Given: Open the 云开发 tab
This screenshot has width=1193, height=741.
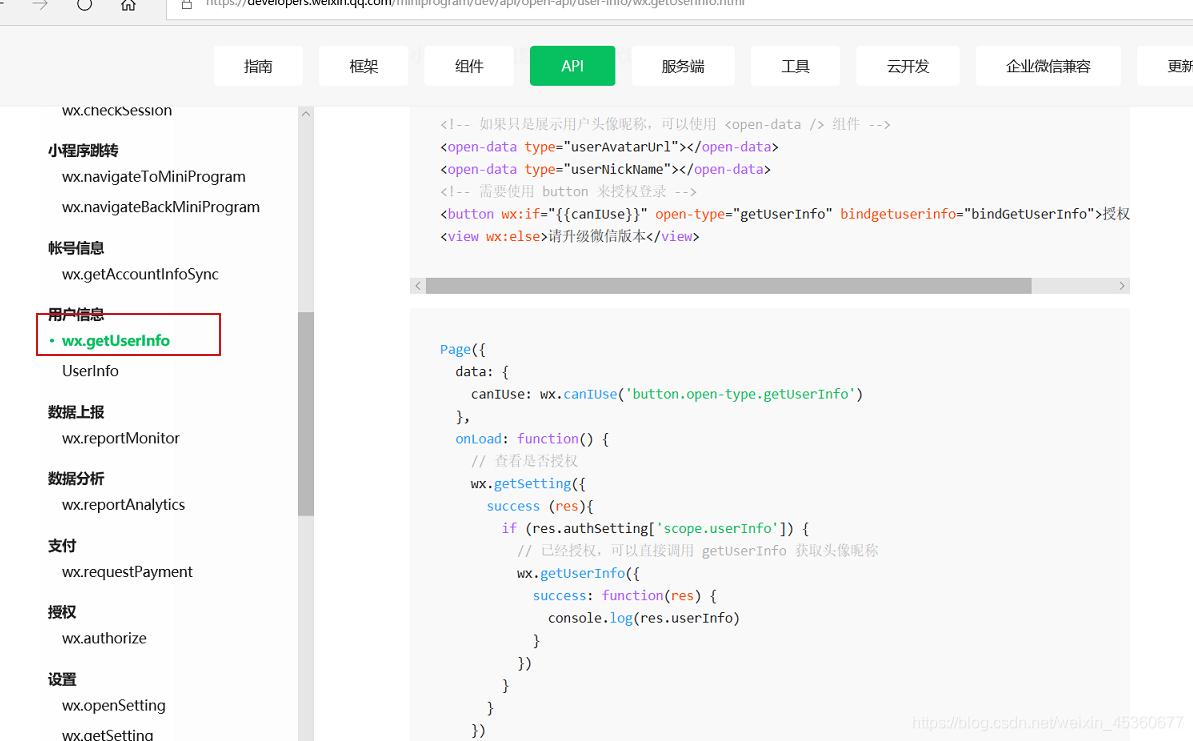Looking at the screenshot, I should pos(908,66).
